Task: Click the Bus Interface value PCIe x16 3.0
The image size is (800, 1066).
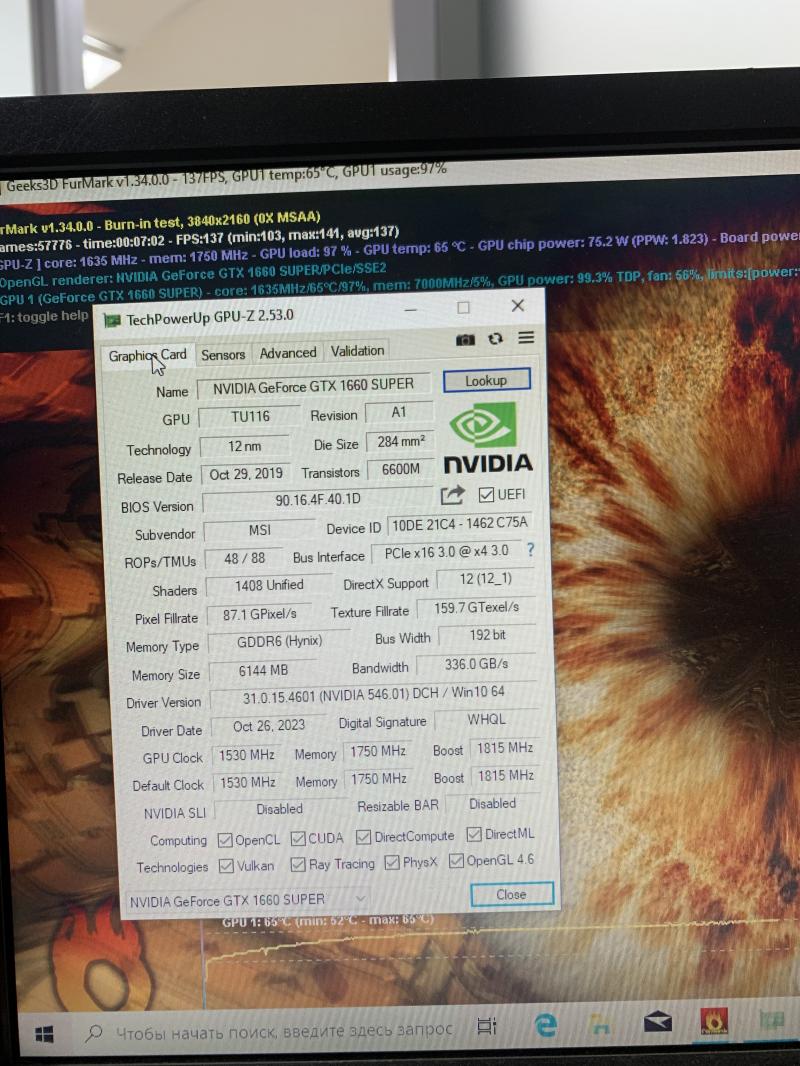Action: coord(447,552)
